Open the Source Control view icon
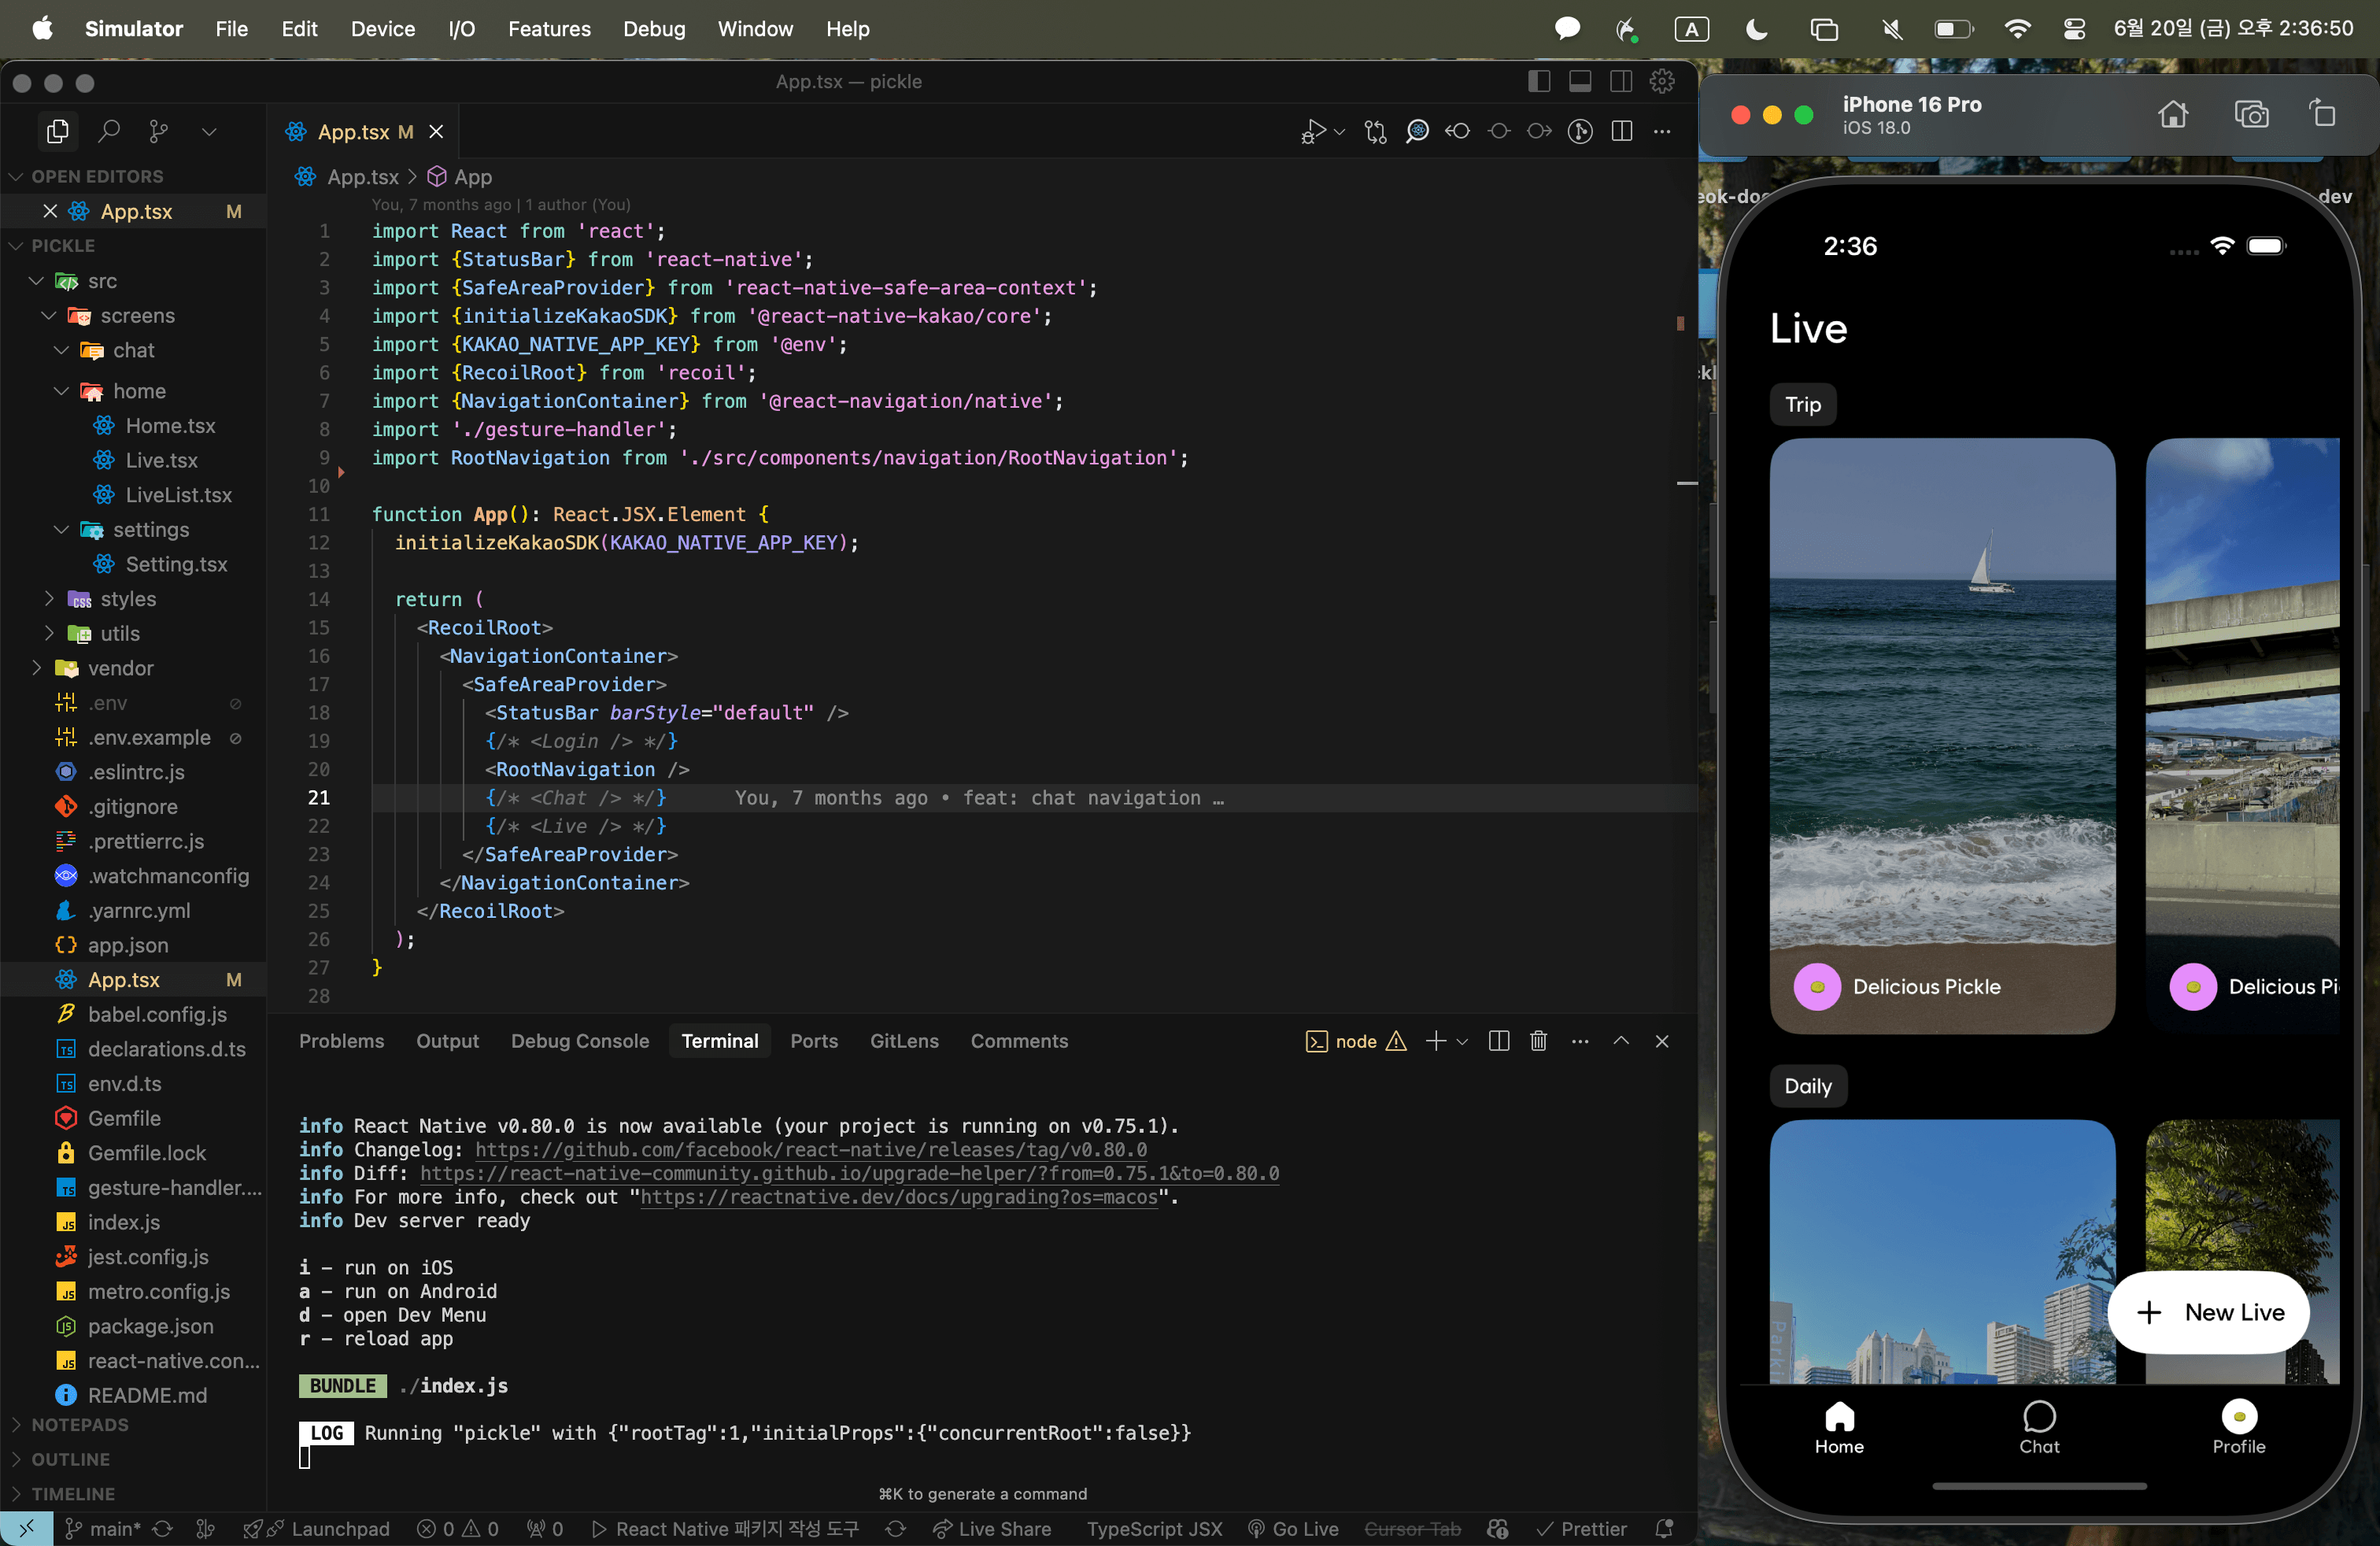 (158, 131)
